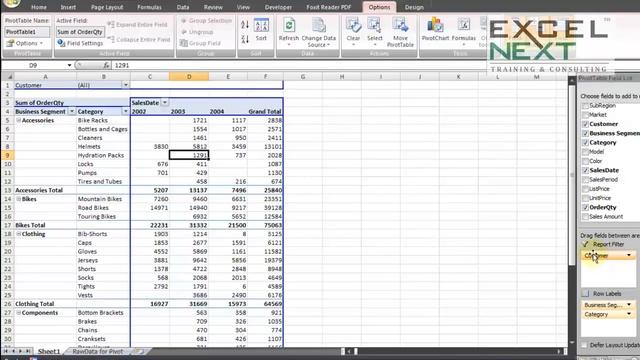This screenshot has width=640, height=360.
Task: Click Ungroup
Action: click(197, 32)
